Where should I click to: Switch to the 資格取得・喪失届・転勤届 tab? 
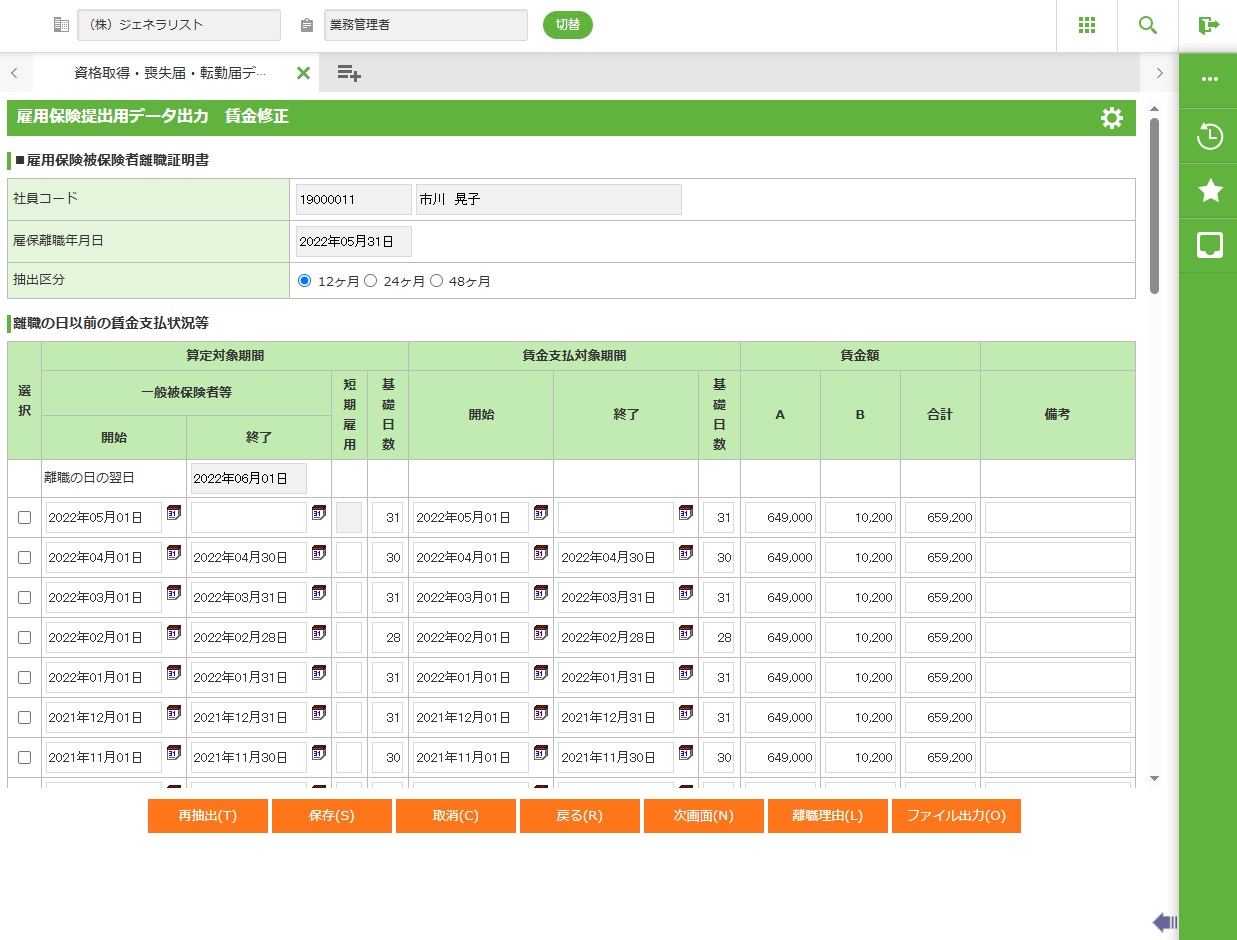pyautogui.click(x=170, y=73)
